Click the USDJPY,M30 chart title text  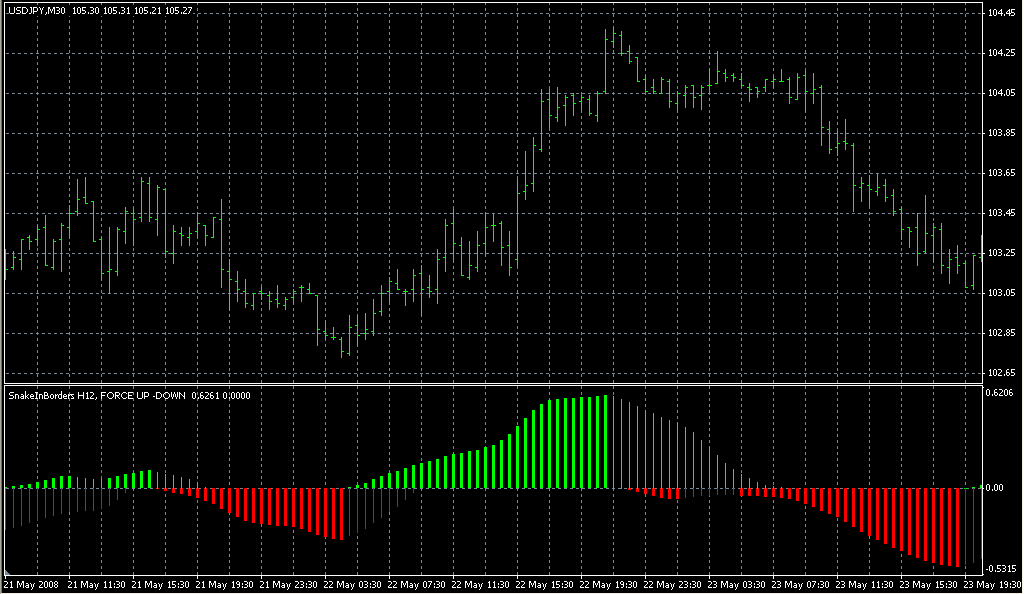(x=37, y=10)
